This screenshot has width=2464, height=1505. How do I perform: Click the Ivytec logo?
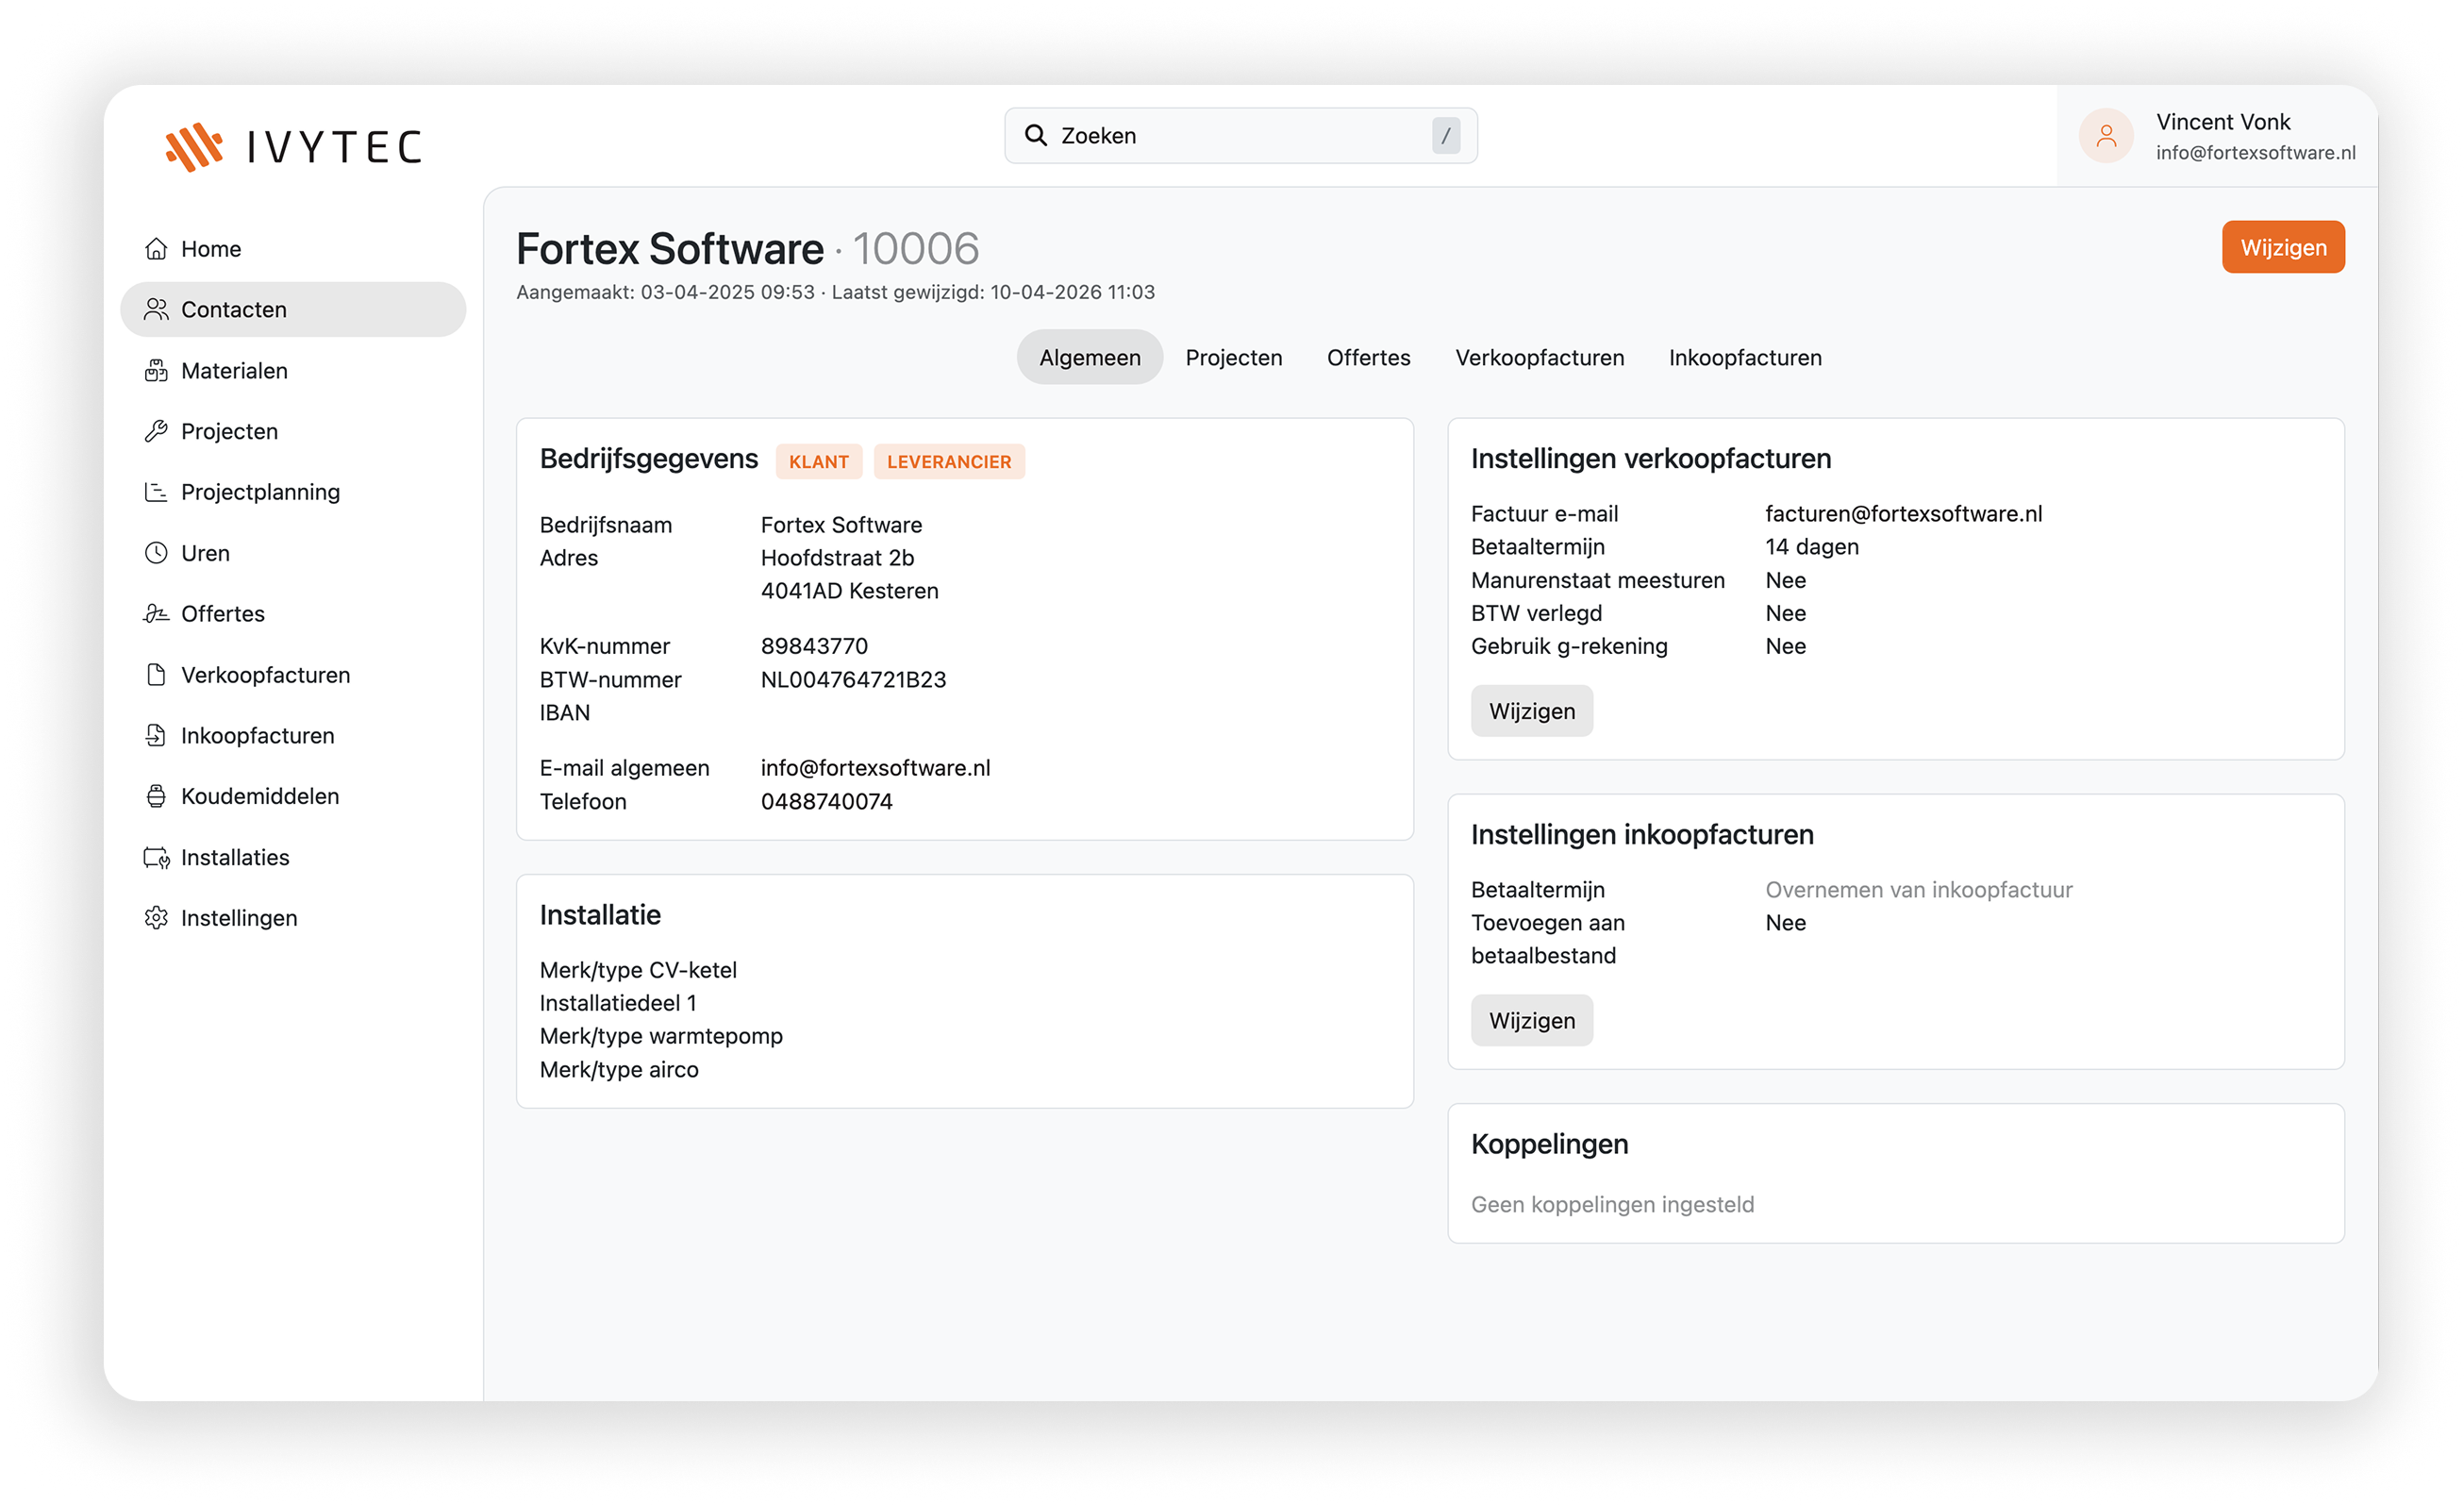click(x=294, y=147)
